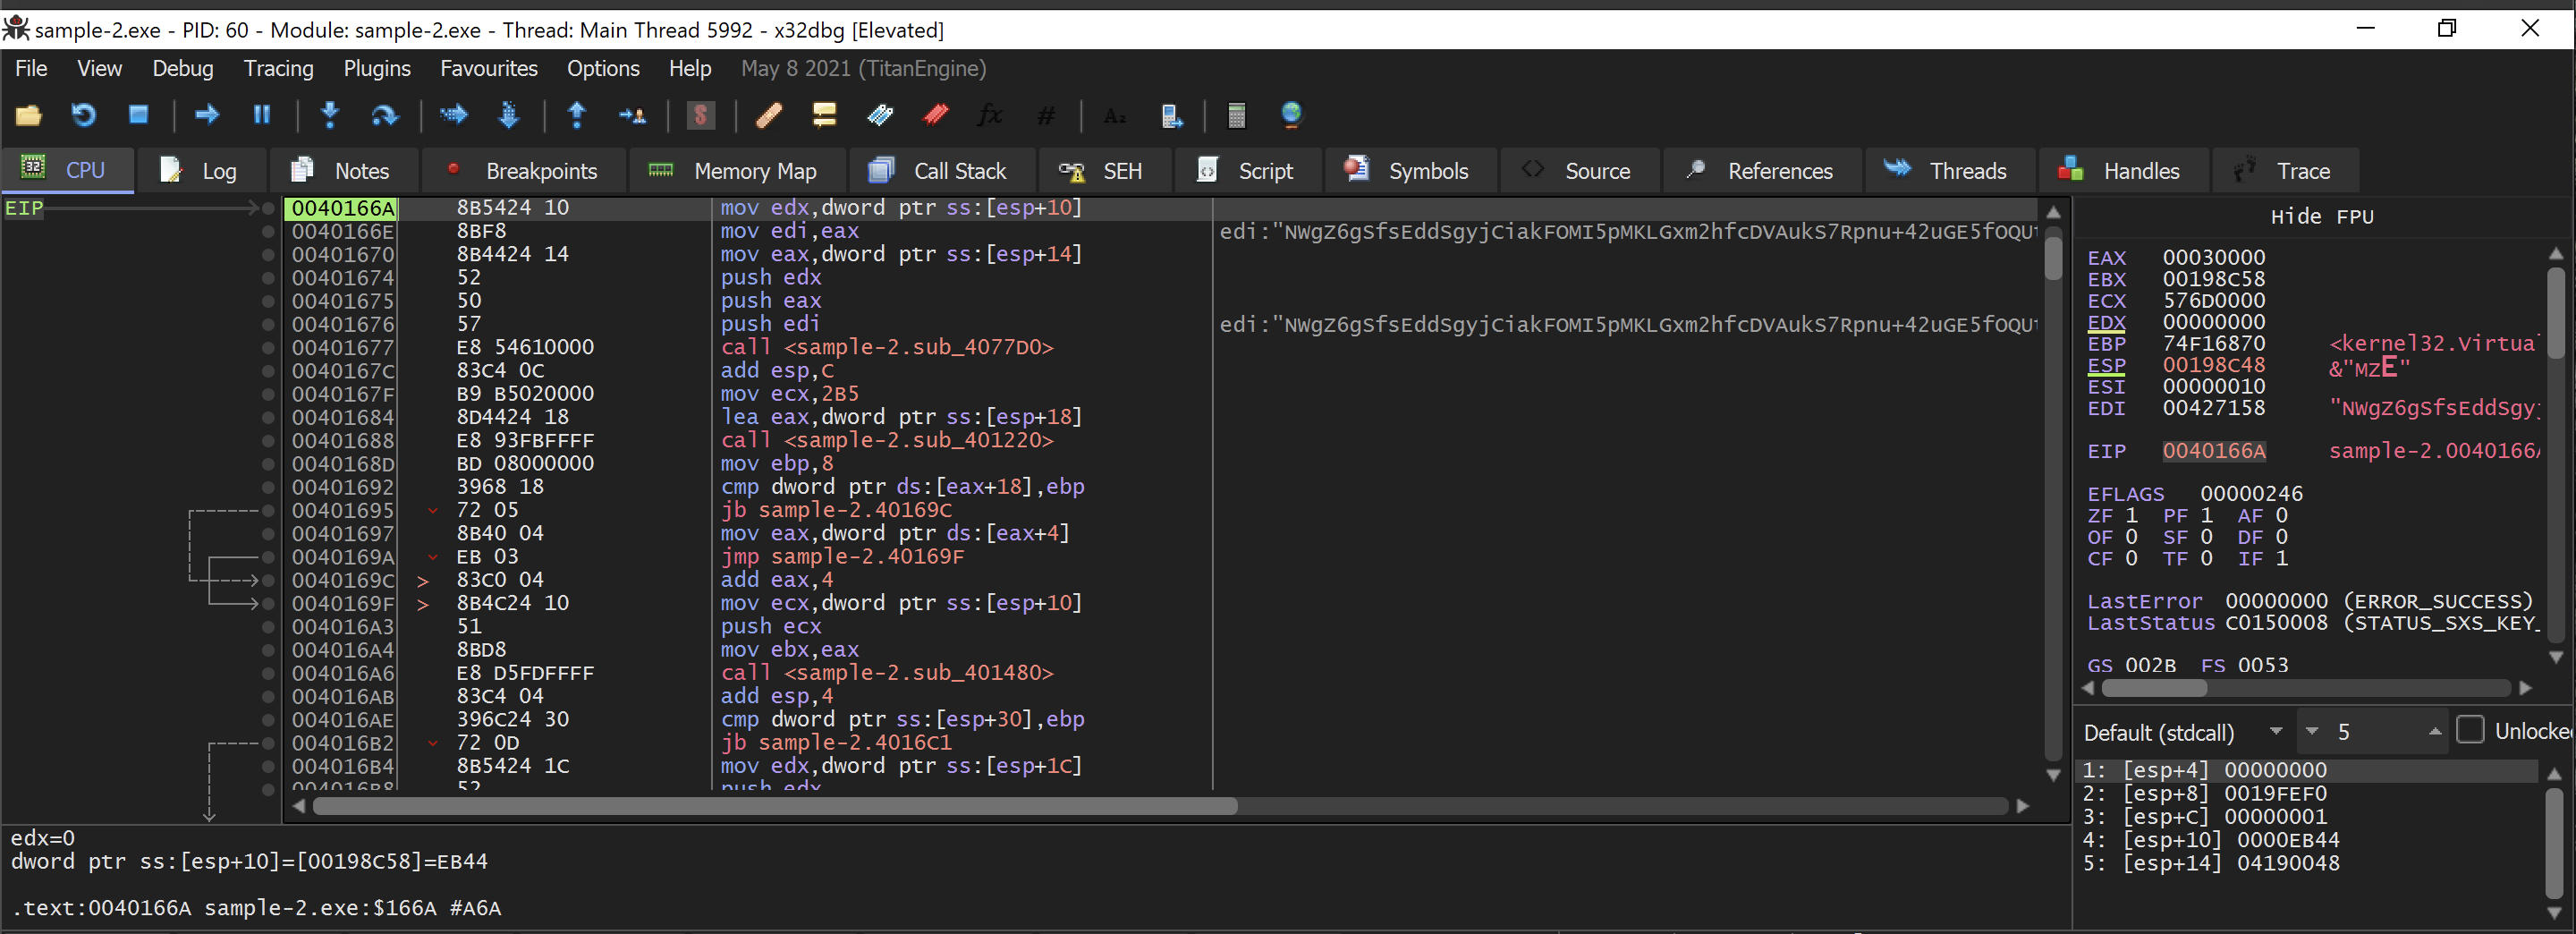
Task: Toggle breakpoint bullet at address 00401677
Action: coord(268,348)
